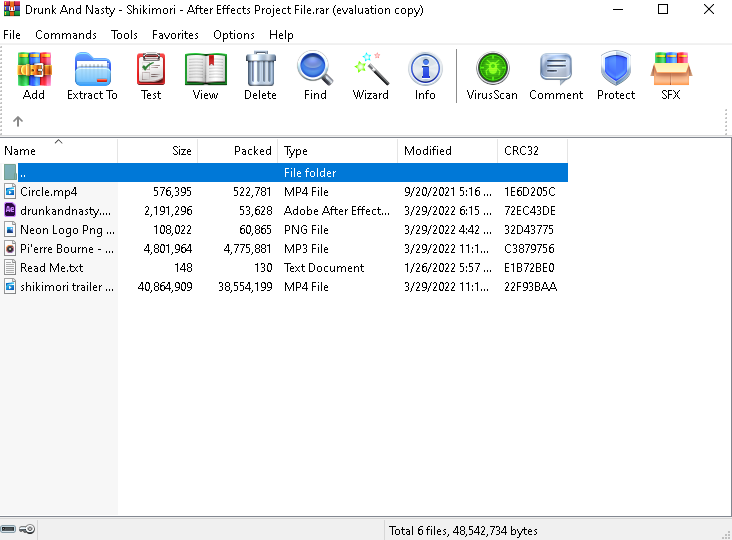Click CRC32 value E1B72BE0
The height and width of the screenshot is (540, 732).
tap(529, 268)
